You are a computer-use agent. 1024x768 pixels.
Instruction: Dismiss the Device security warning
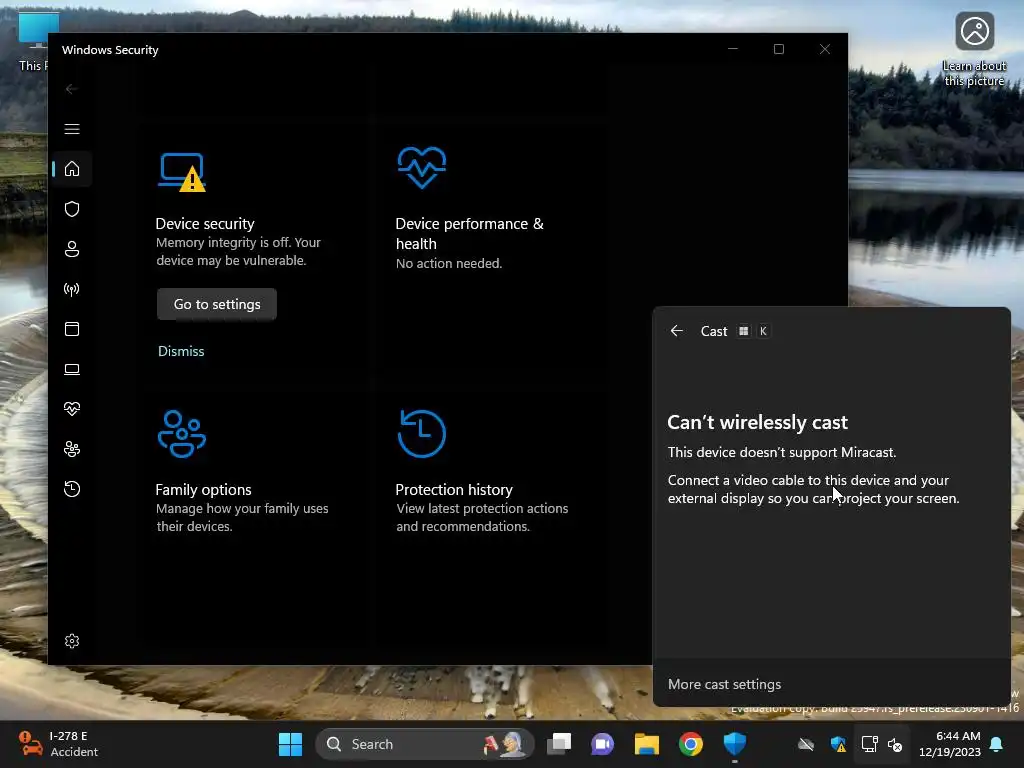pyautogui.click(x=181, y=351)
